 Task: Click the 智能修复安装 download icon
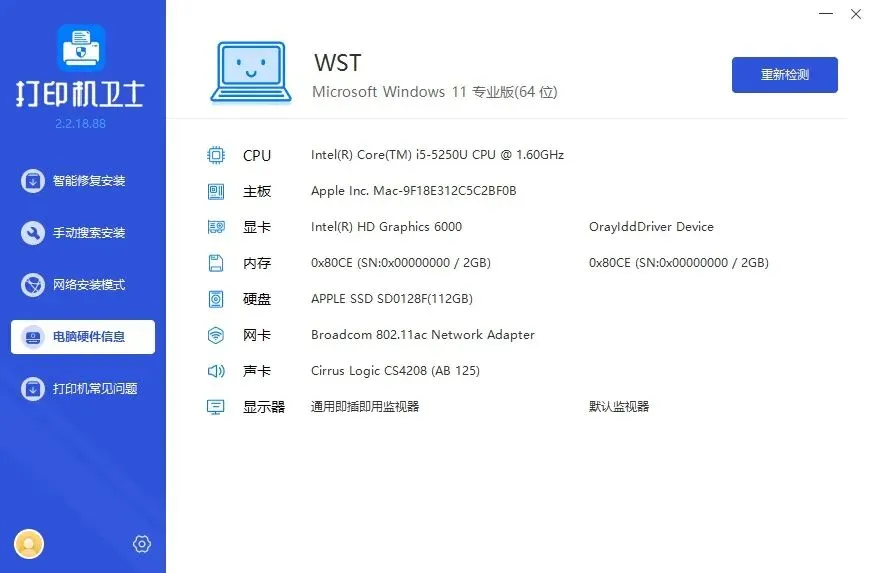coord(32,181)
